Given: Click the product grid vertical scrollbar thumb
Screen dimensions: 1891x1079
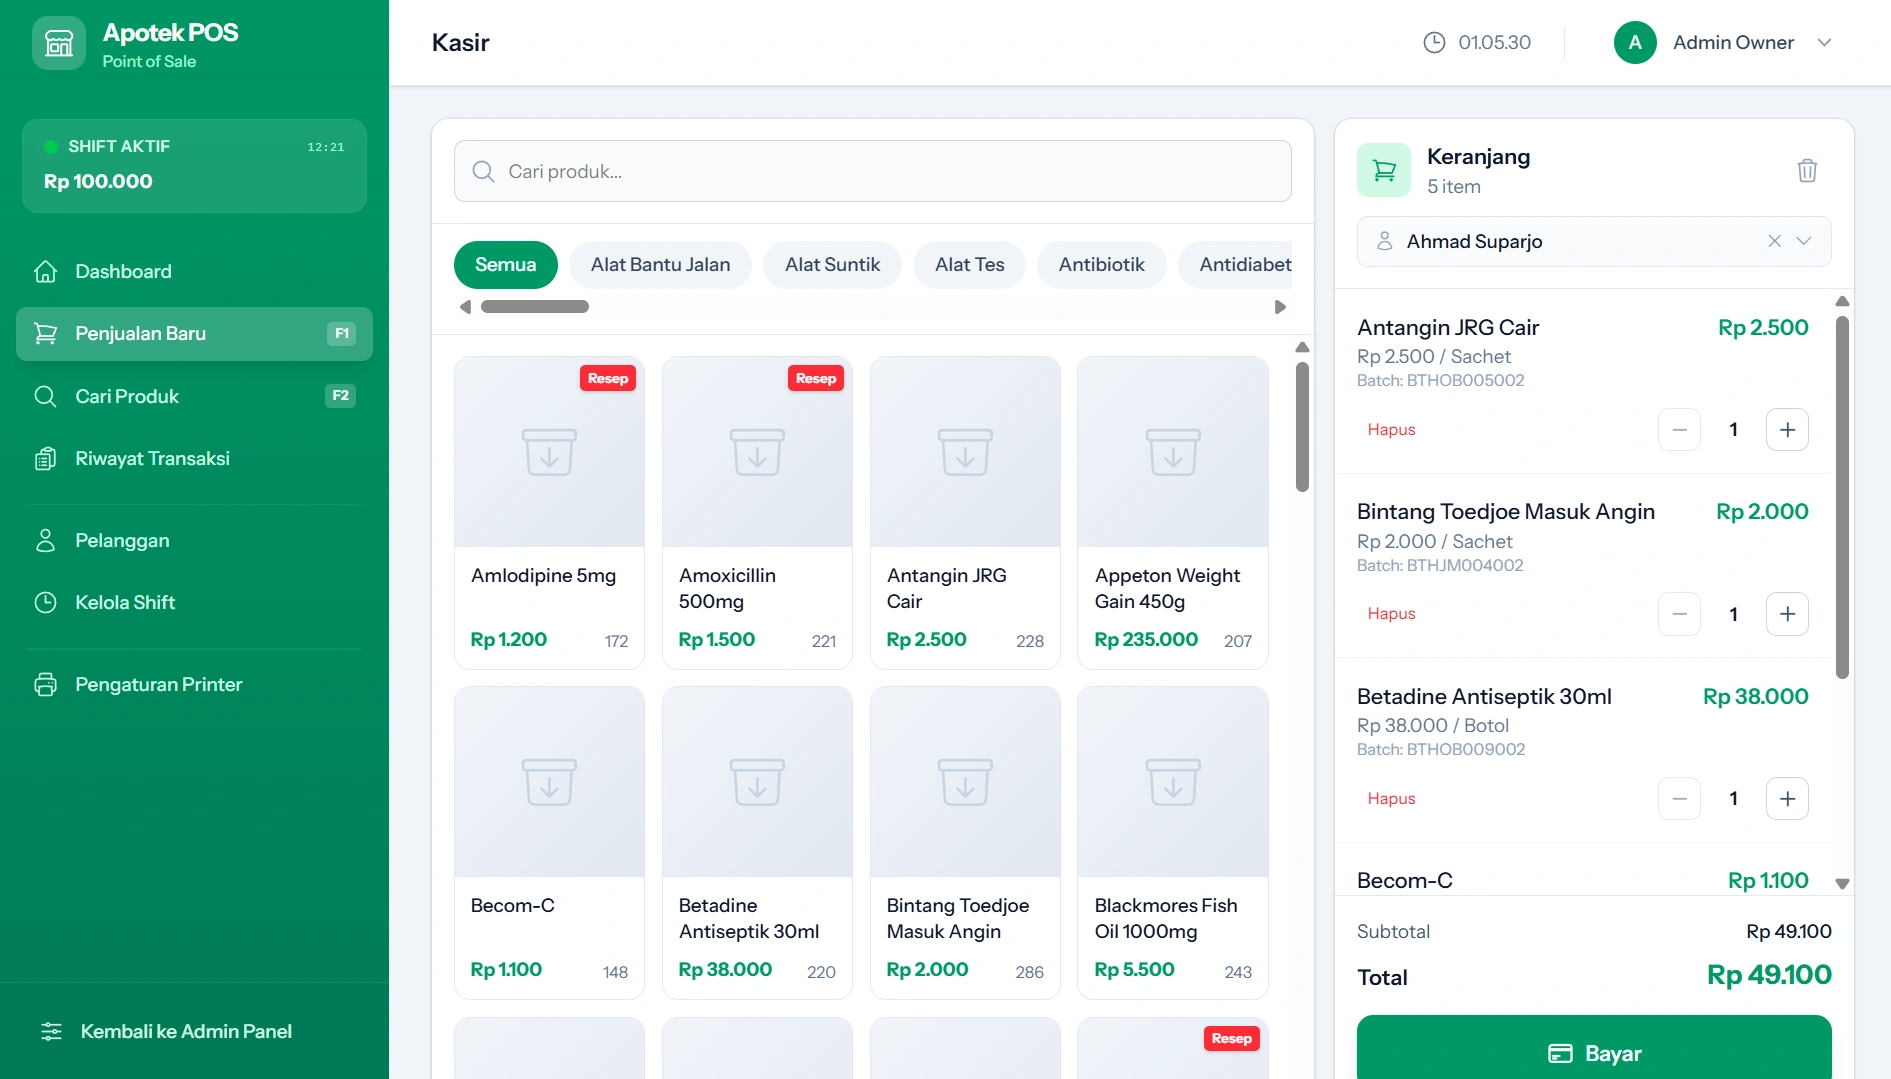Looking at the screenshot, I should 1302,427.
